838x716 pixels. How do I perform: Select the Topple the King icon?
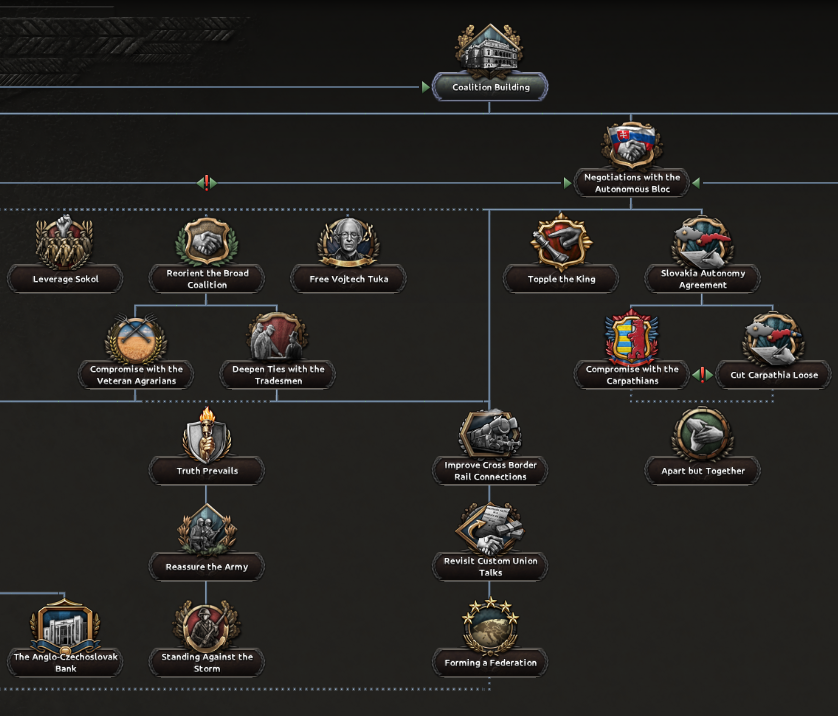click(561, 242)
